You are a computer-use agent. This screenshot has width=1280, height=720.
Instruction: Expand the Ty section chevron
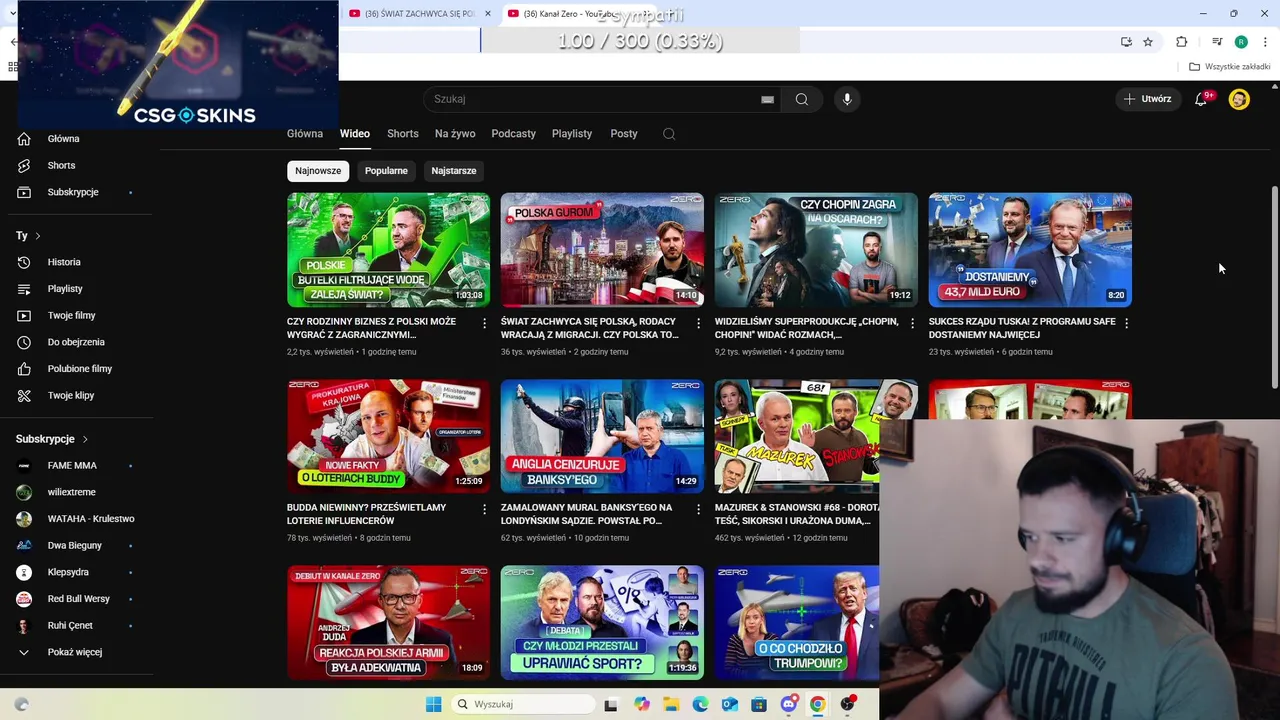pos(38,236)
